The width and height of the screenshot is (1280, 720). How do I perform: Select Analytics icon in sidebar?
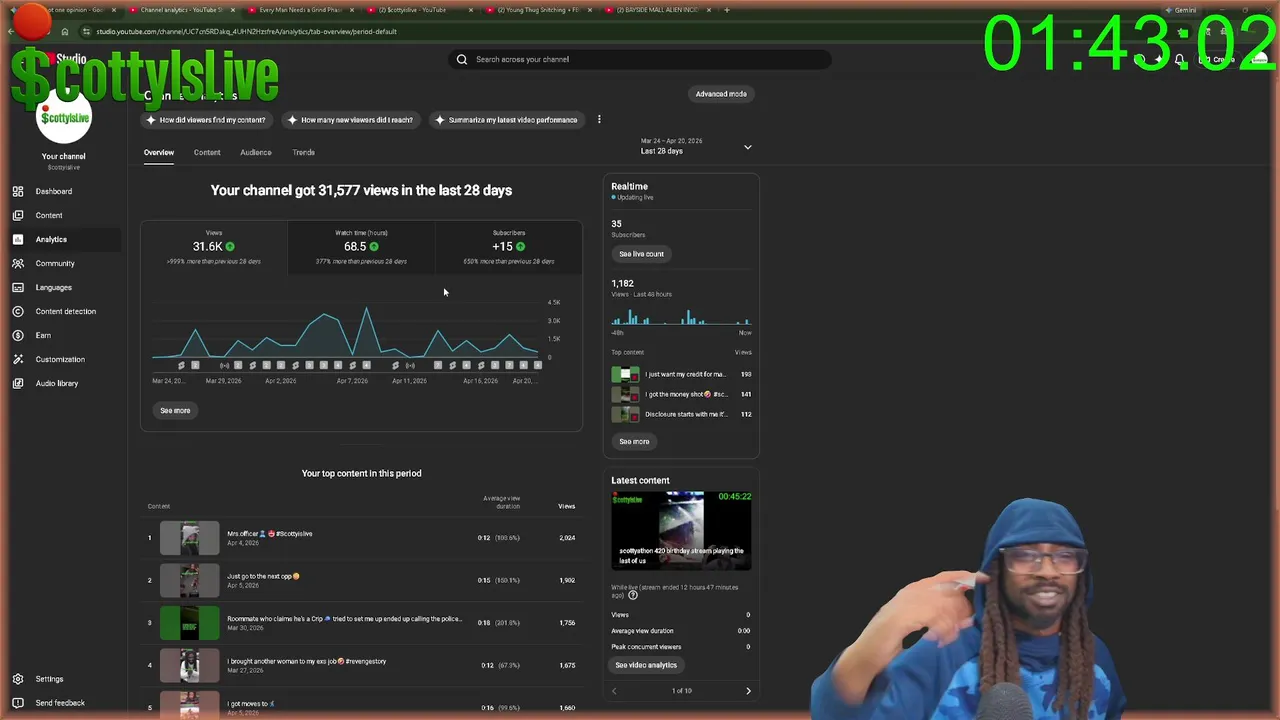tap(18, 239)
